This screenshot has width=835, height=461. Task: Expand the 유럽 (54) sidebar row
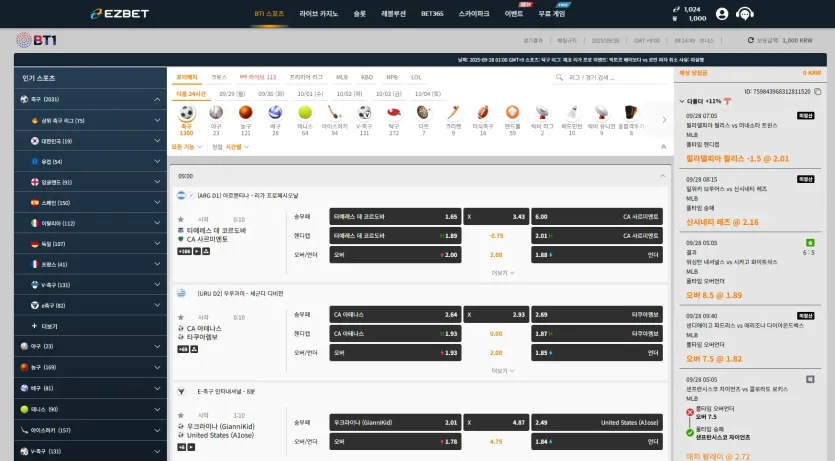coord(91,161)
